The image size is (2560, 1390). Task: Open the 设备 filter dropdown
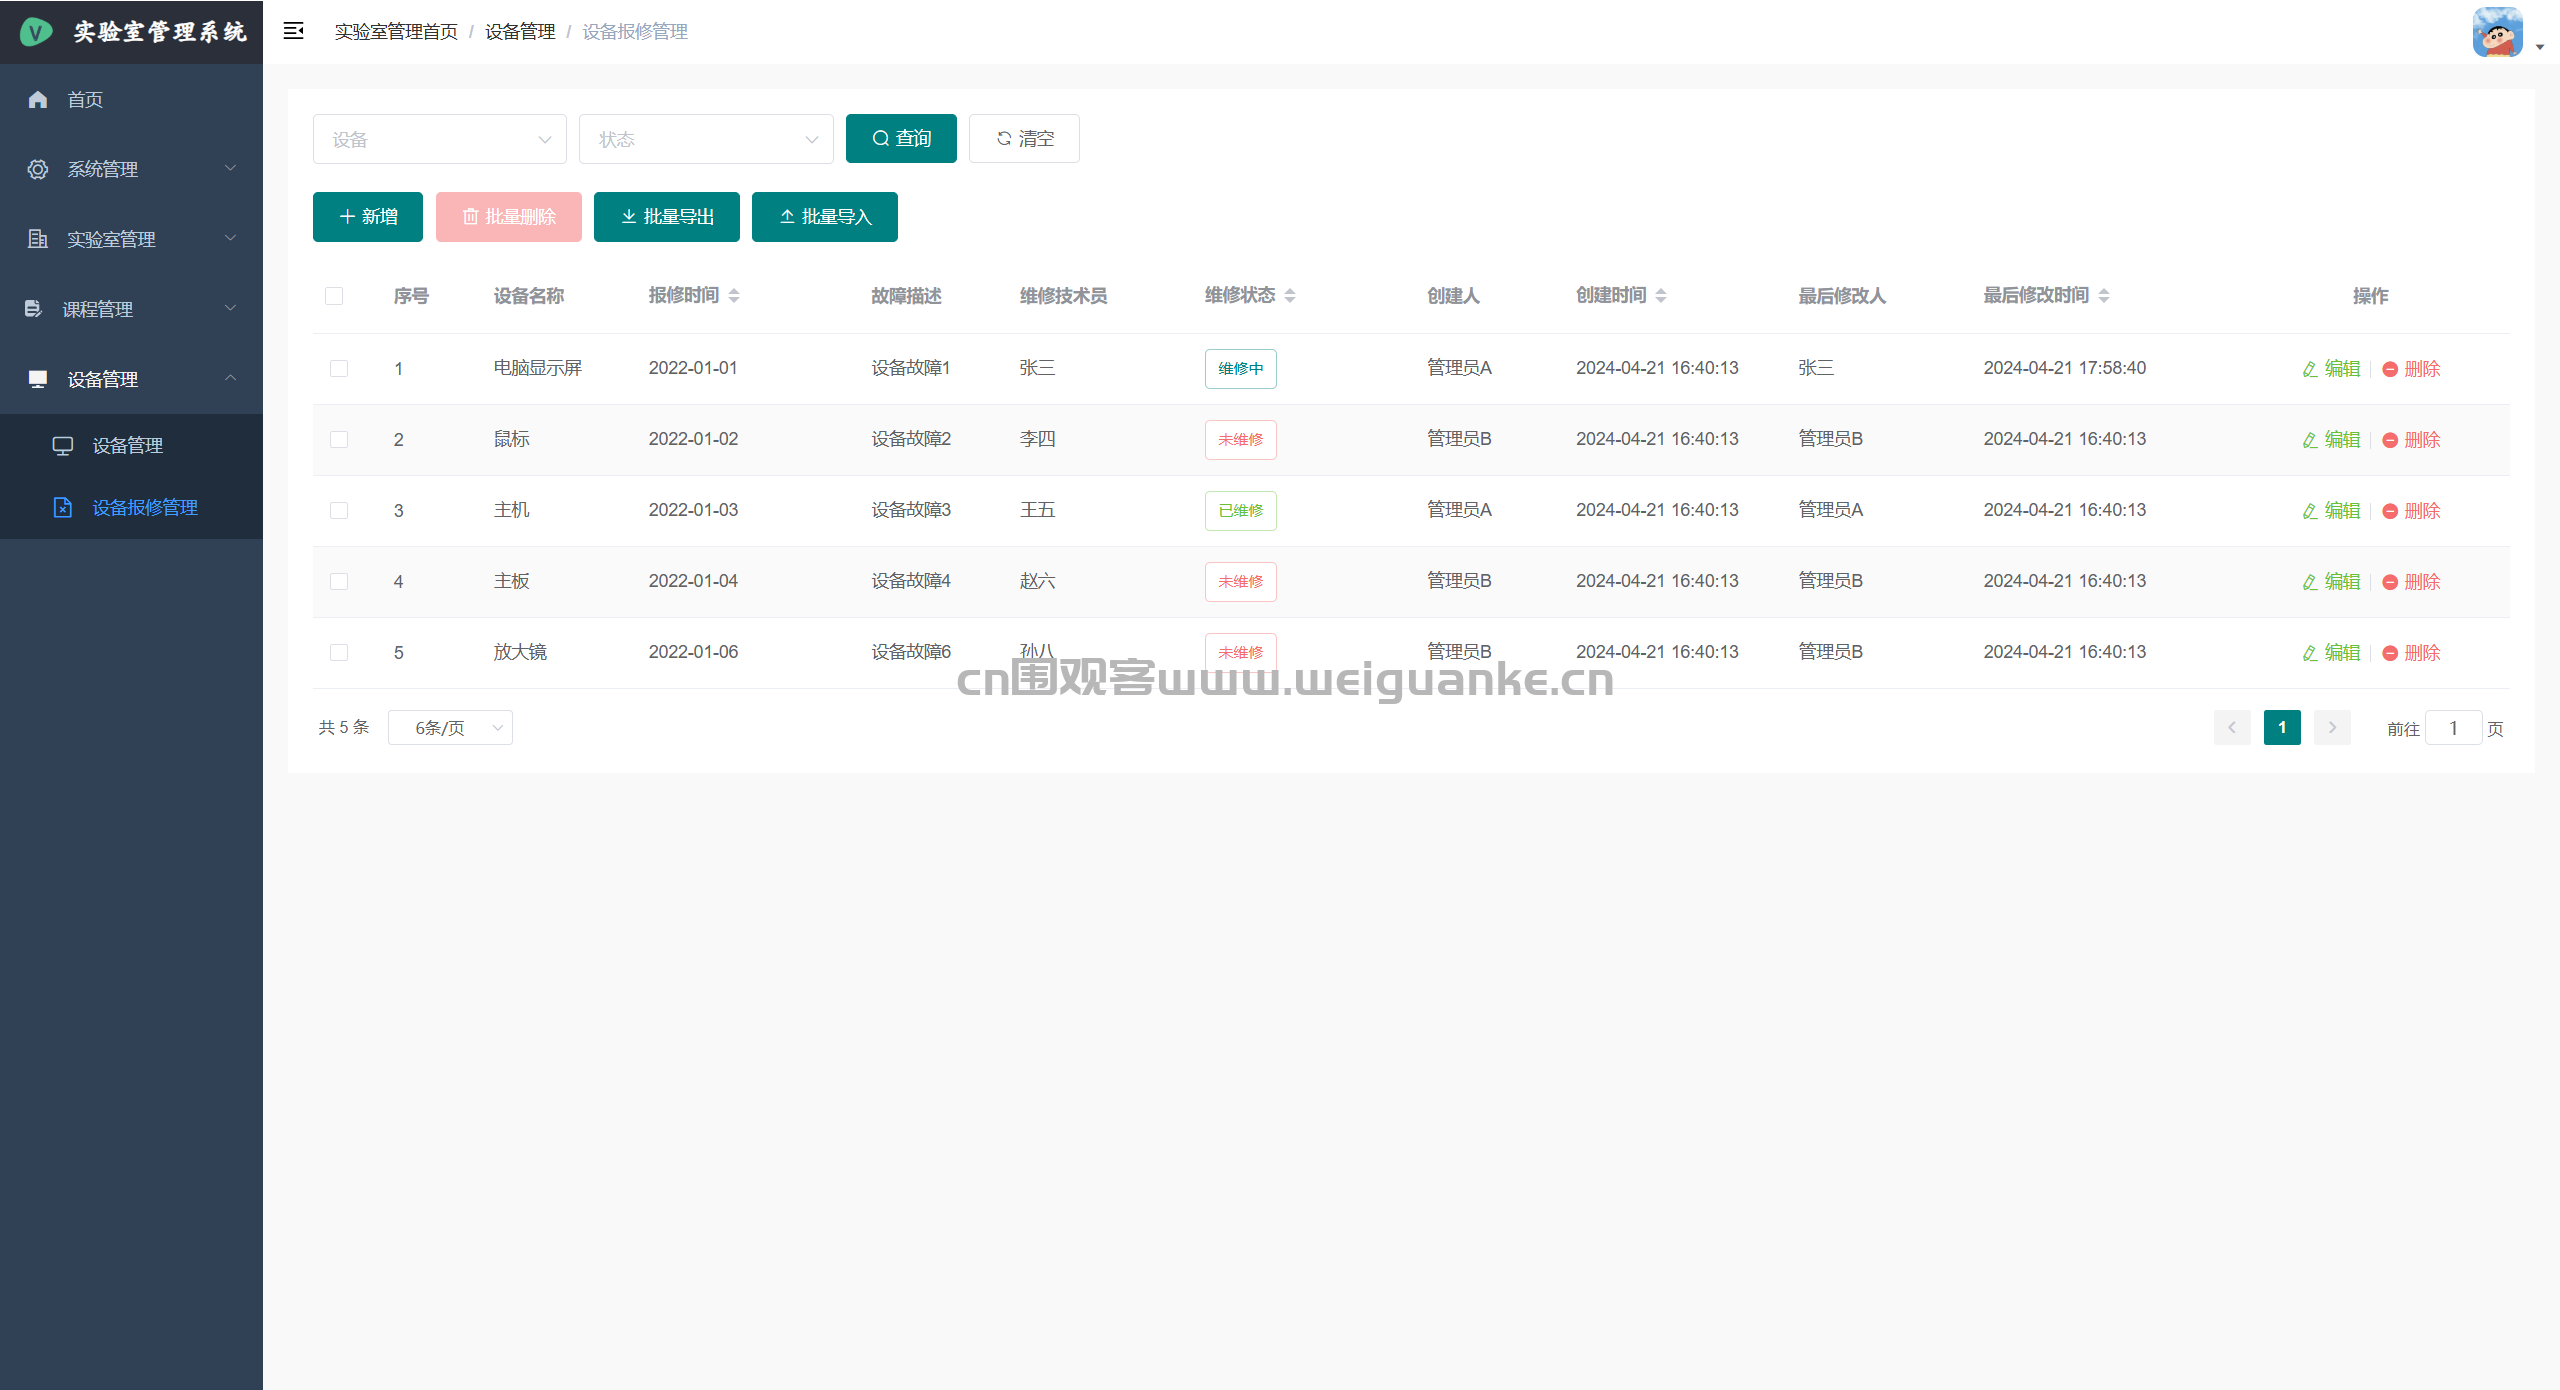coord(440,139)
